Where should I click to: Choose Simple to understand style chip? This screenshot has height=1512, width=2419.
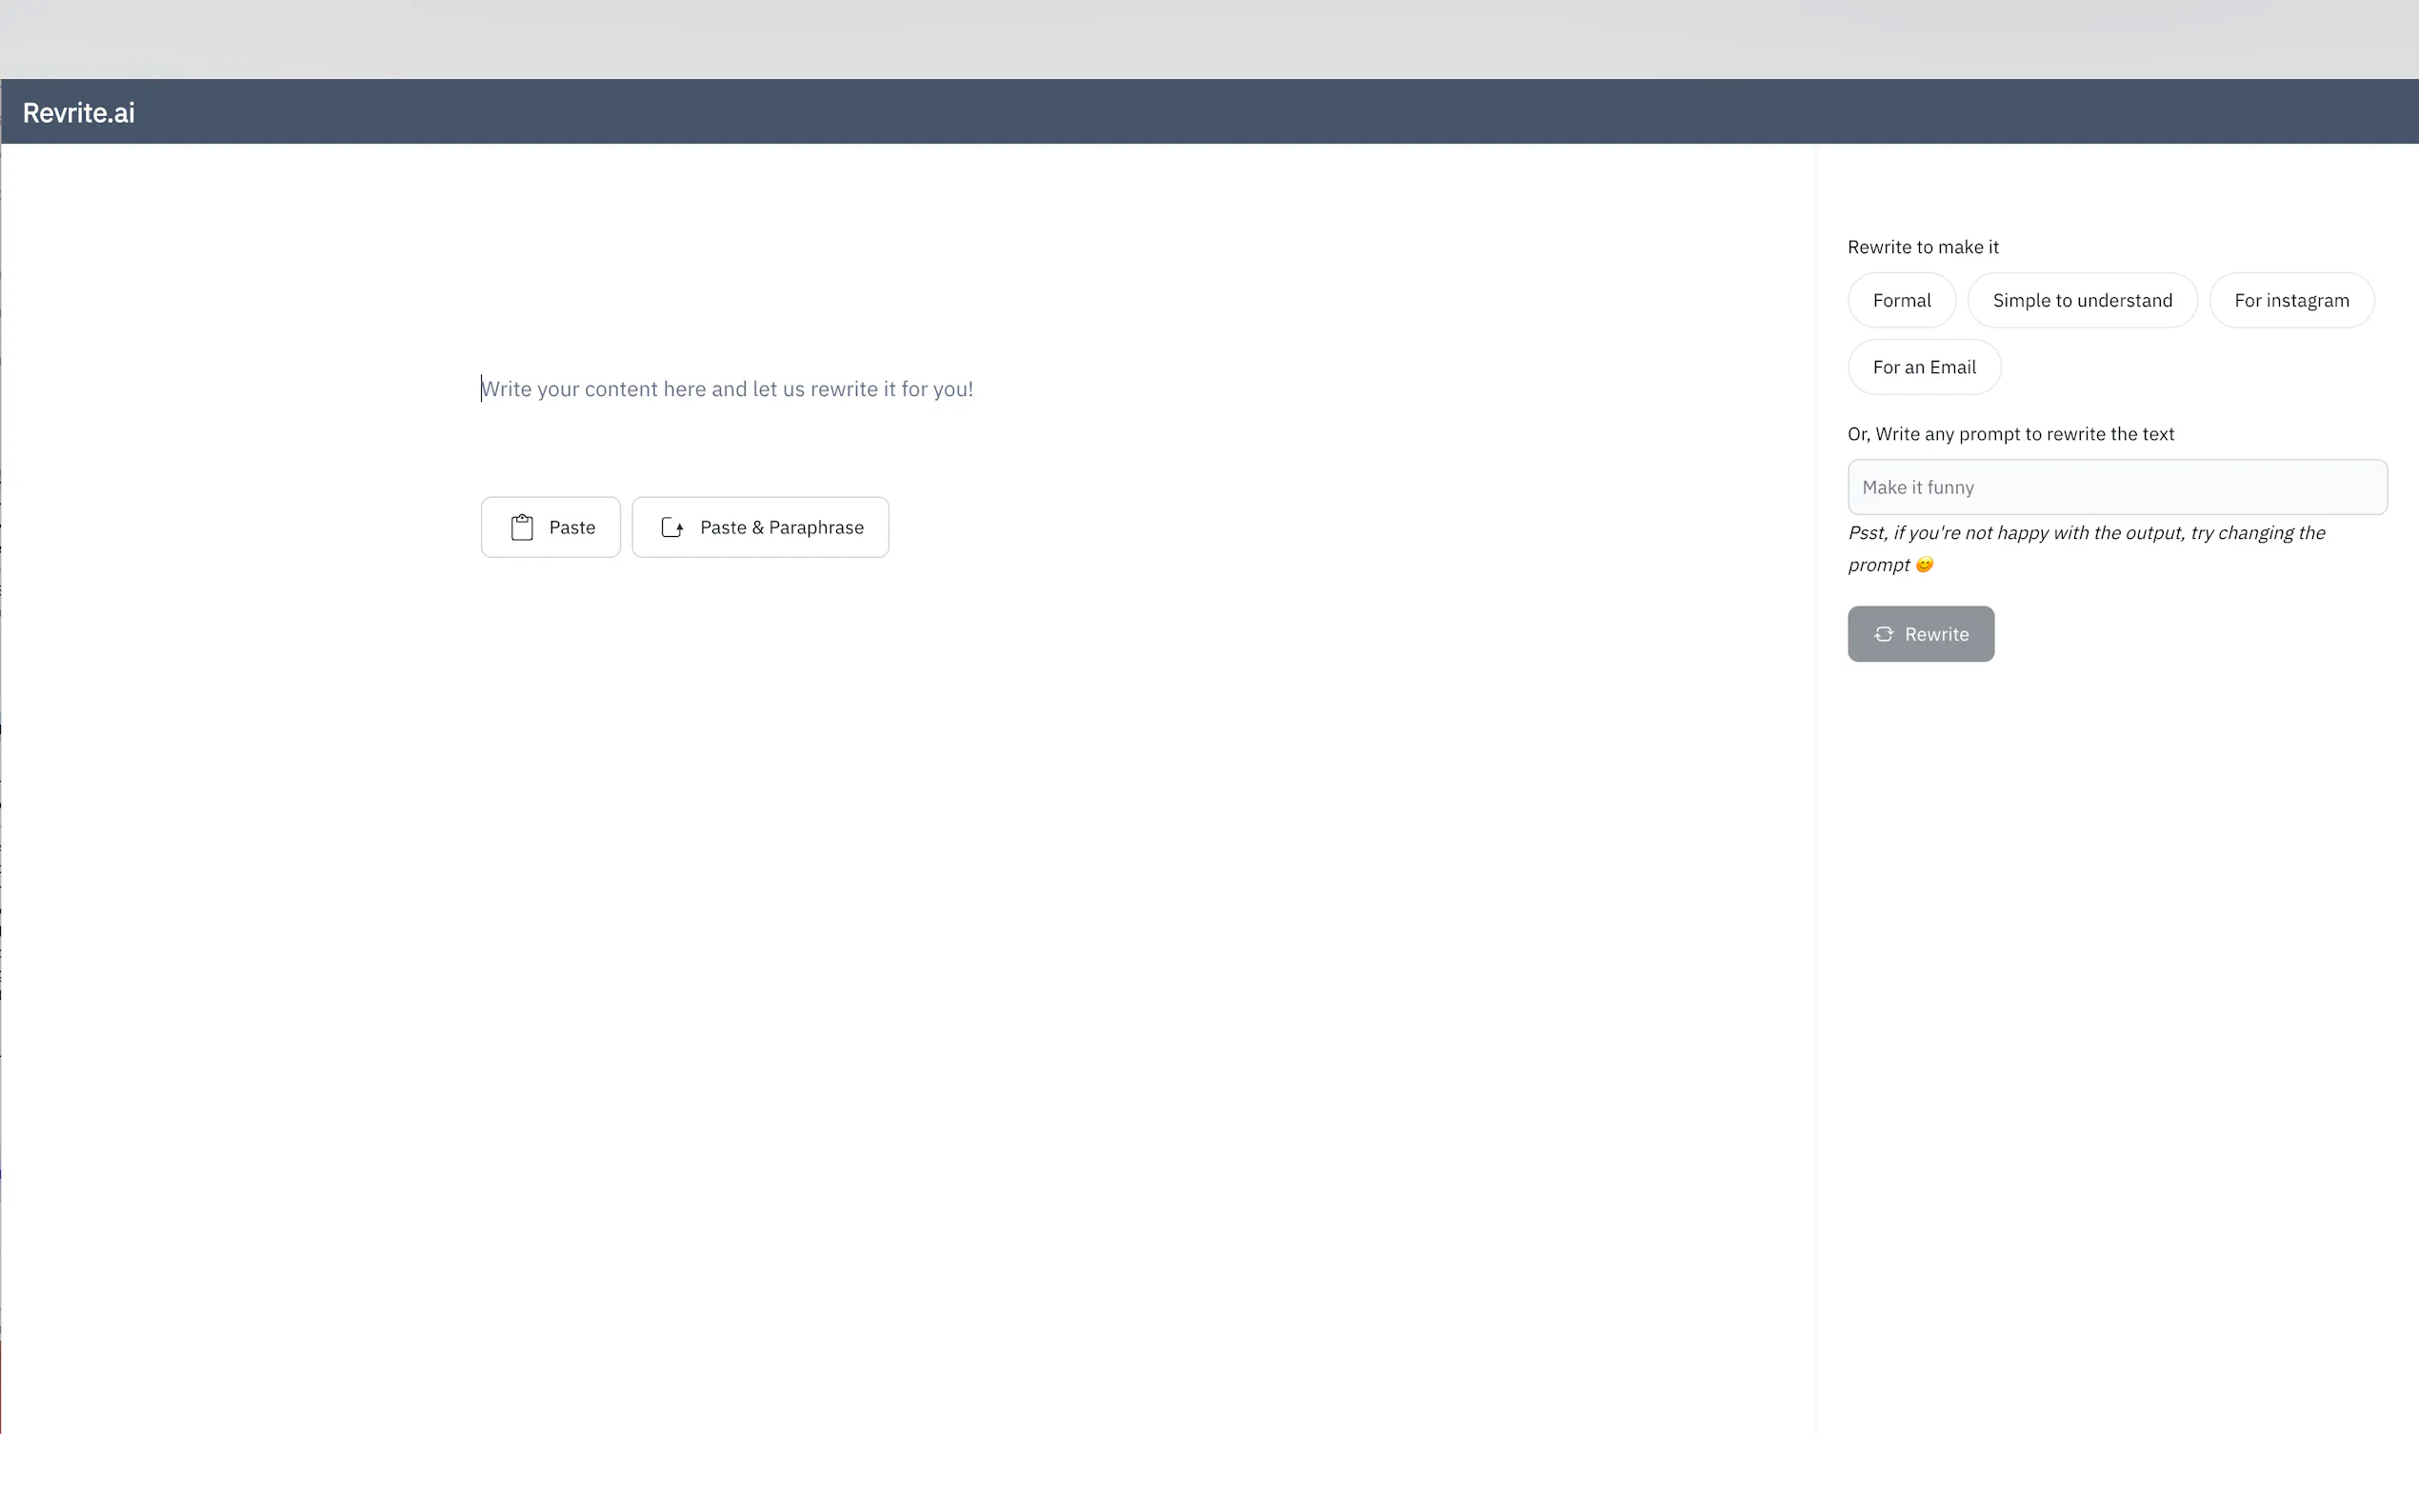2081,300
